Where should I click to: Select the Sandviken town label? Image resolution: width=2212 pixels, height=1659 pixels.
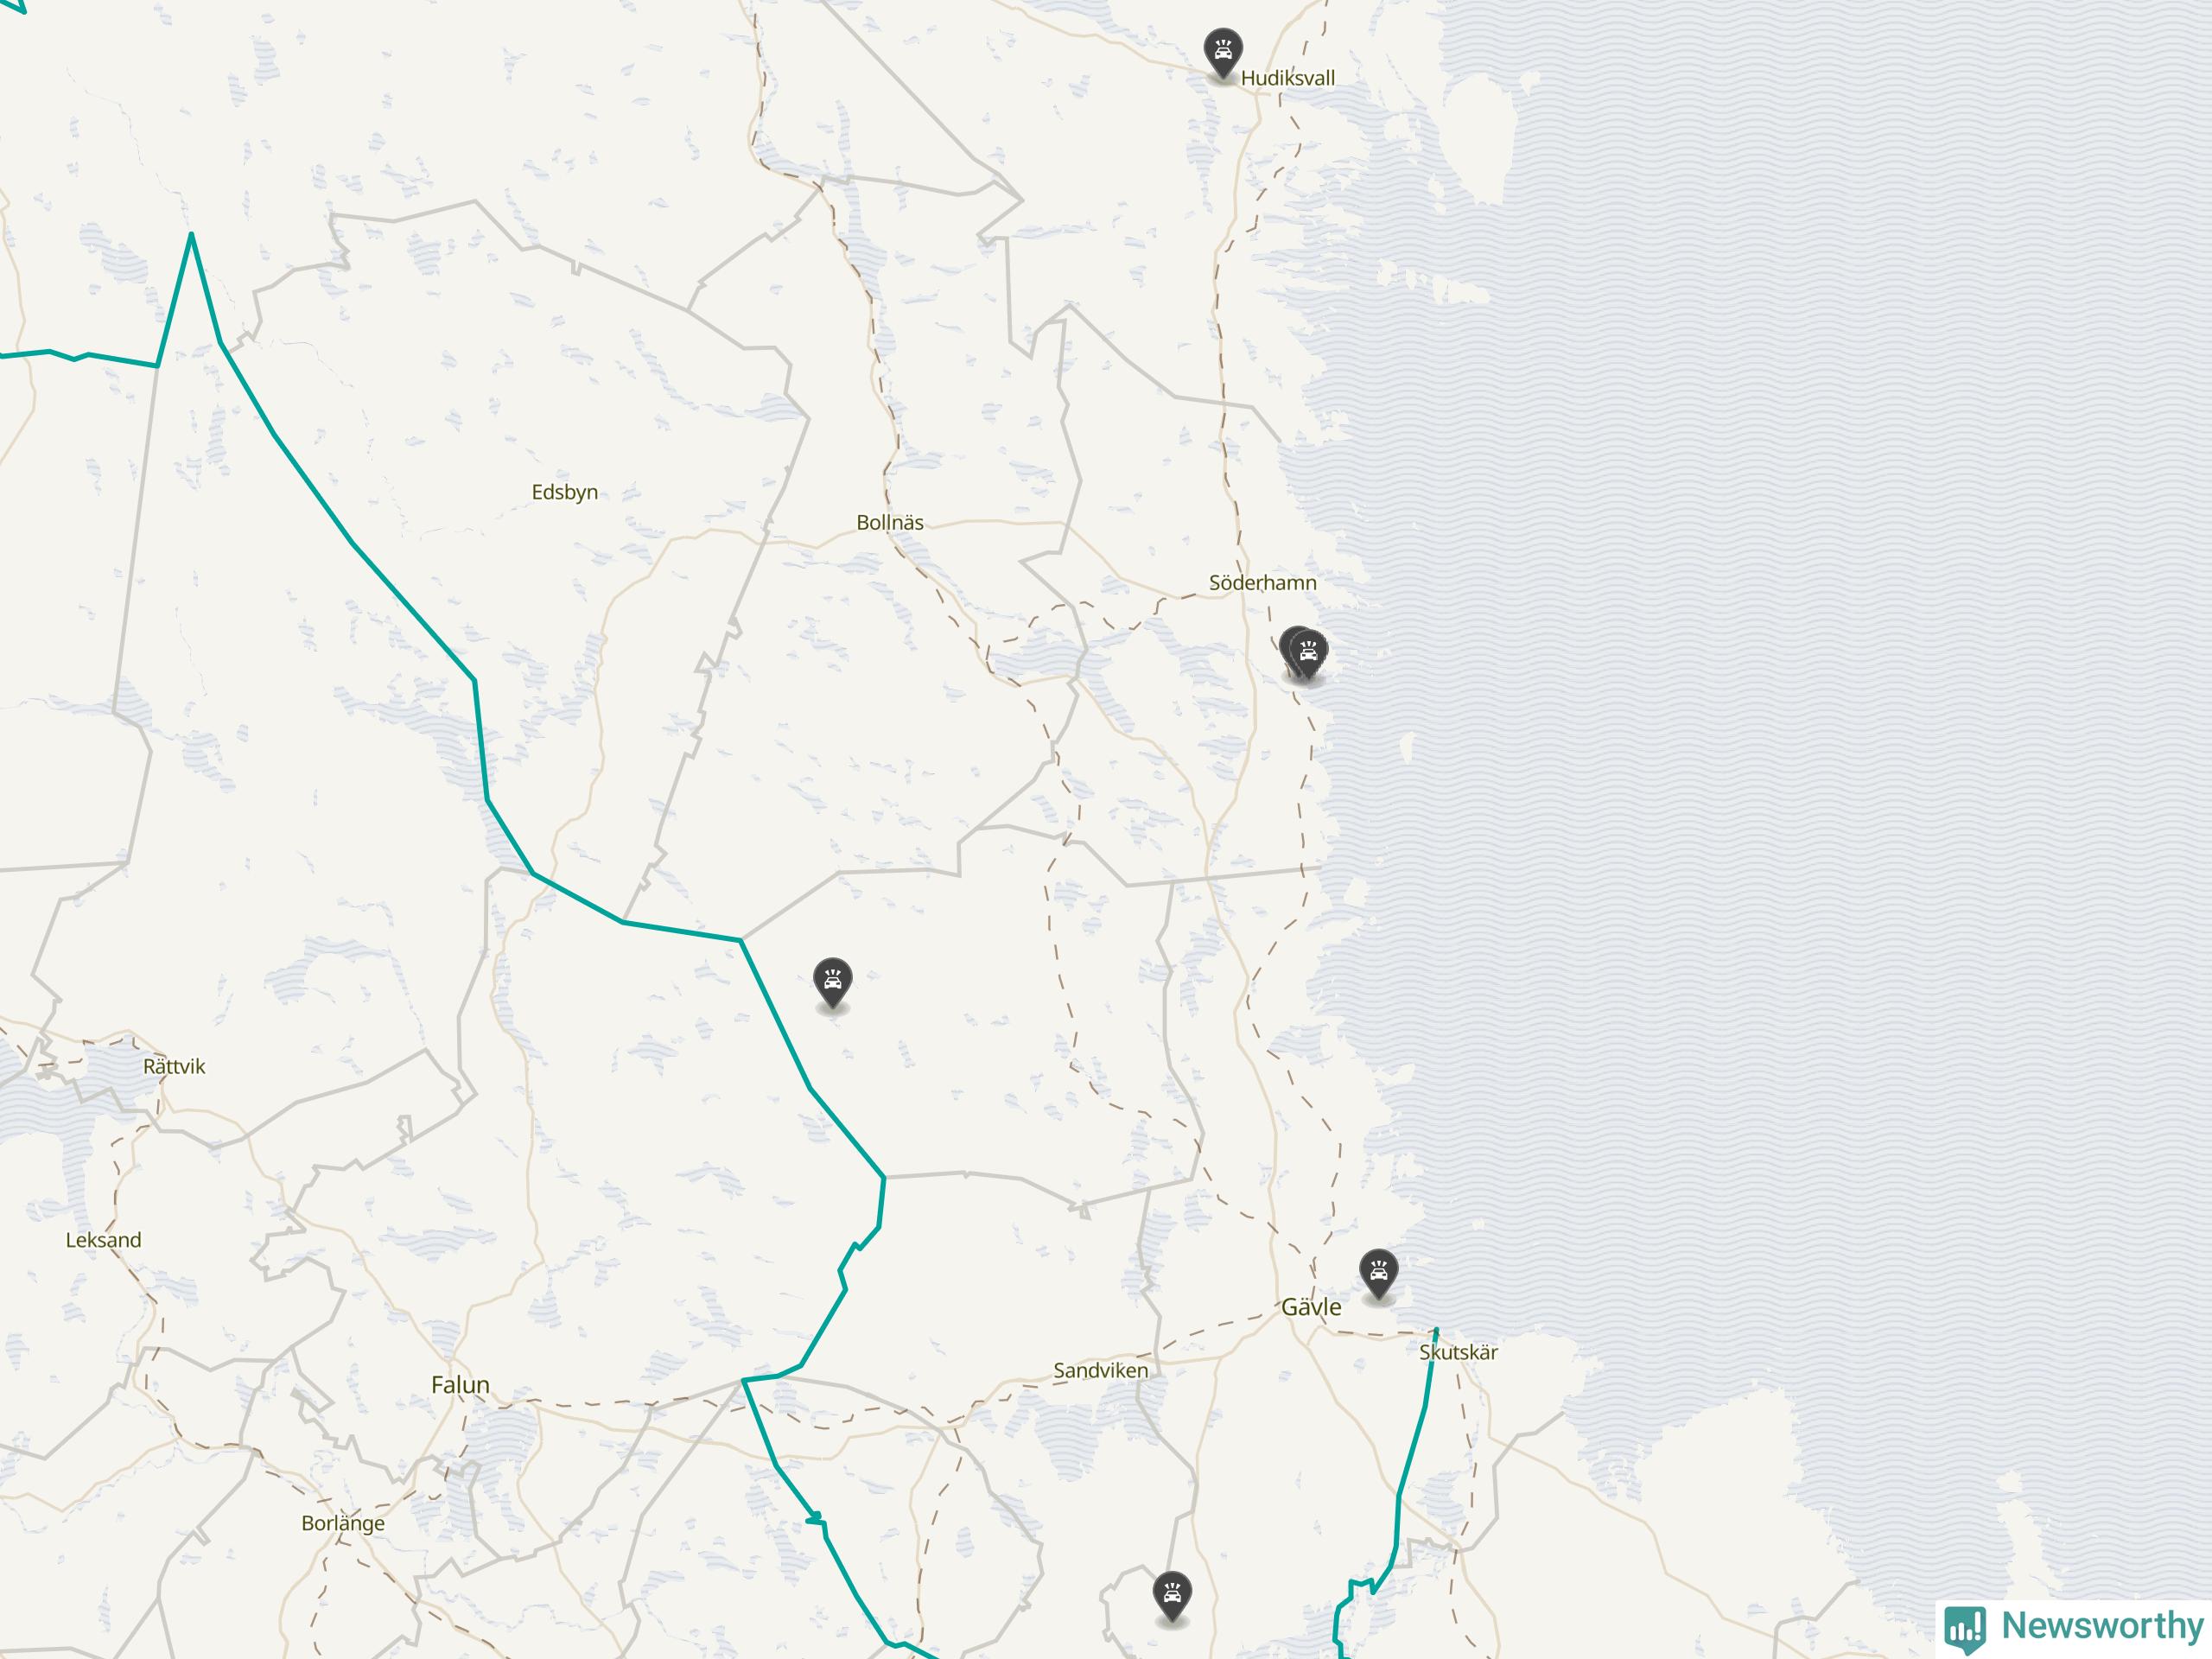click(1100, 1370)
